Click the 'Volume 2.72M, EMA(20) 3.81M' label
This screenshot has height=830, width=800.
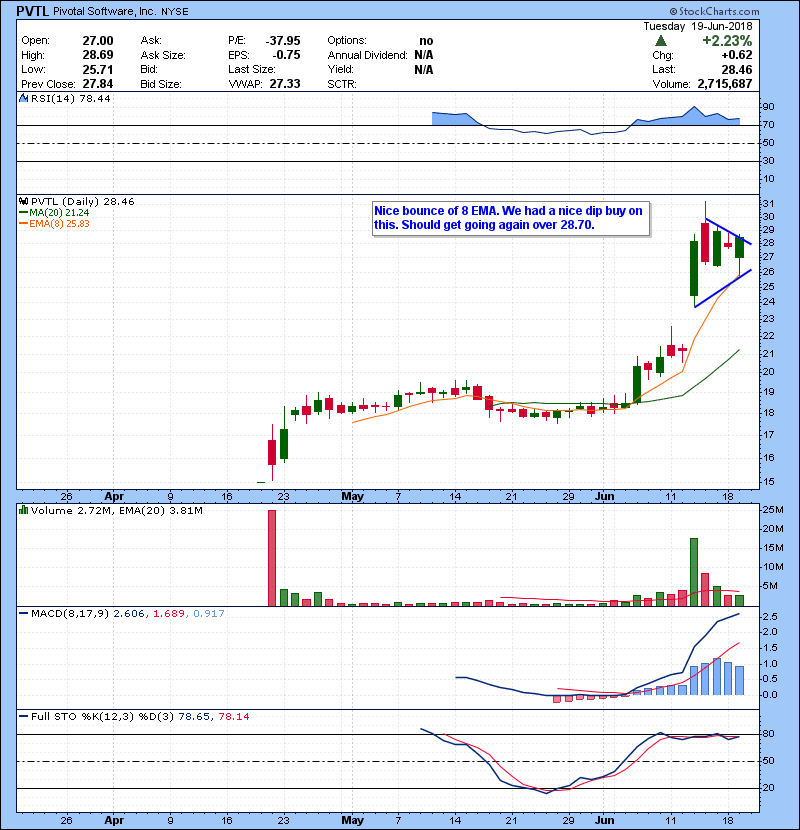tap(116, 510)
